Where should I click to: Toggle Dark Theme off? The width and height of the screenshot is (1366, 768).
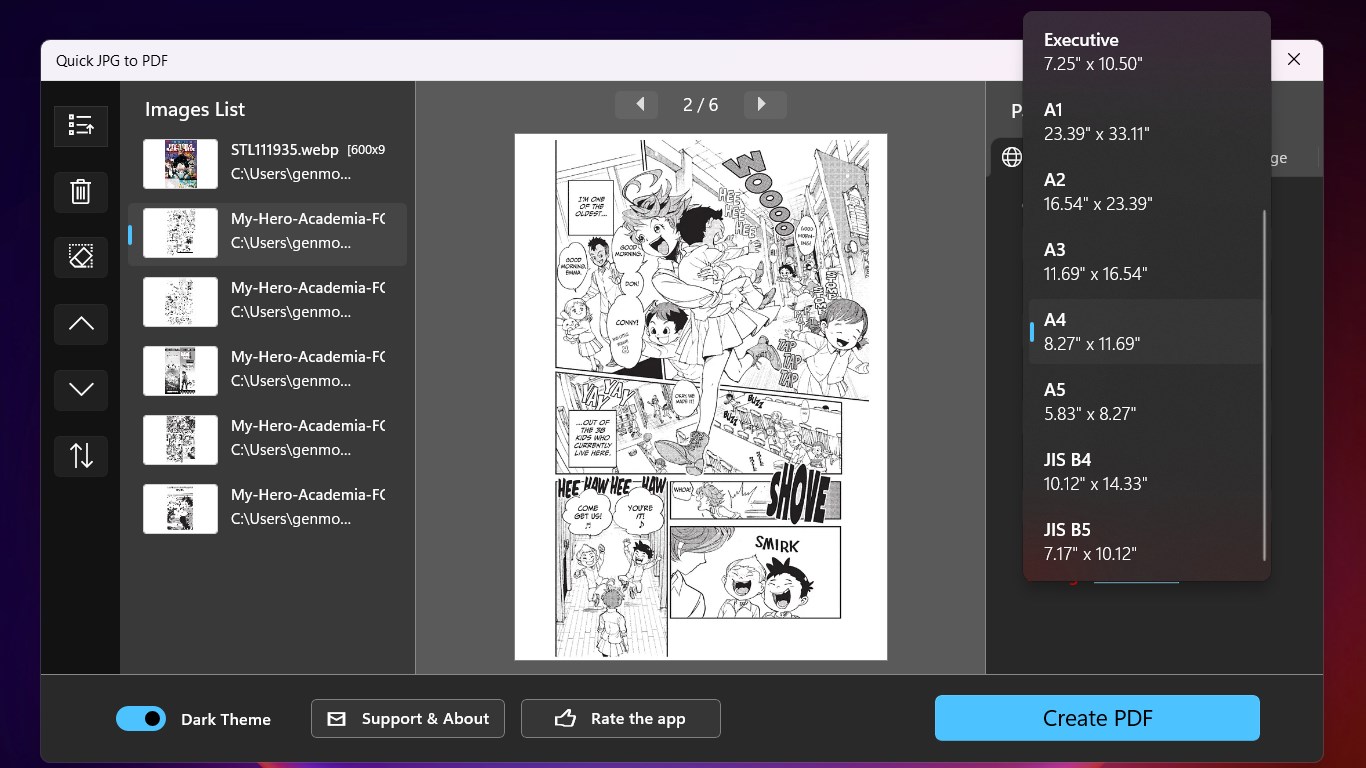point(140,718)
